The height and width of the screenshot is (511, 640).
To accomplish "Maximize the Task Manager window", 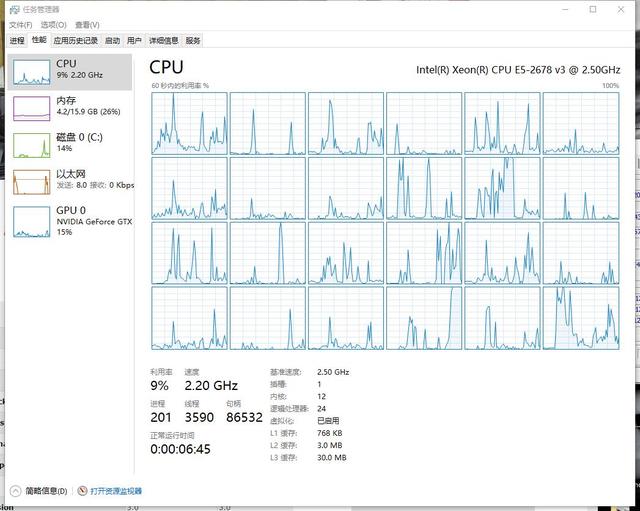I will point(593,9).
